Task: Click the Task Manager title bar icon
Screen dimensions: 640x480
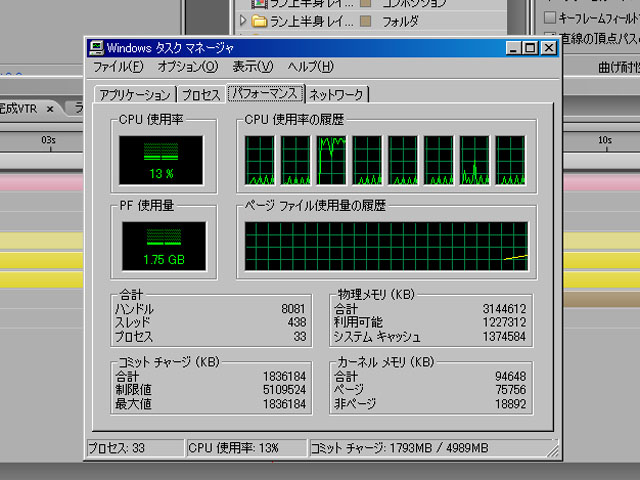Action: point(96,48)
